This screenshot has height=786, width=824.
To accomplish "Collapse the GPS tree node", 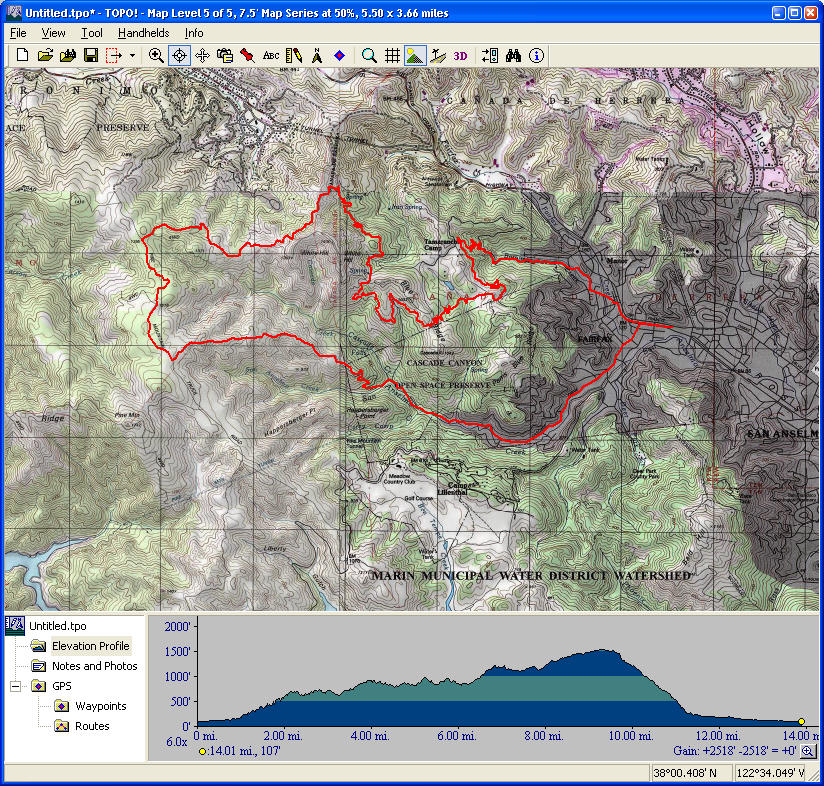I will coord(16,686).
